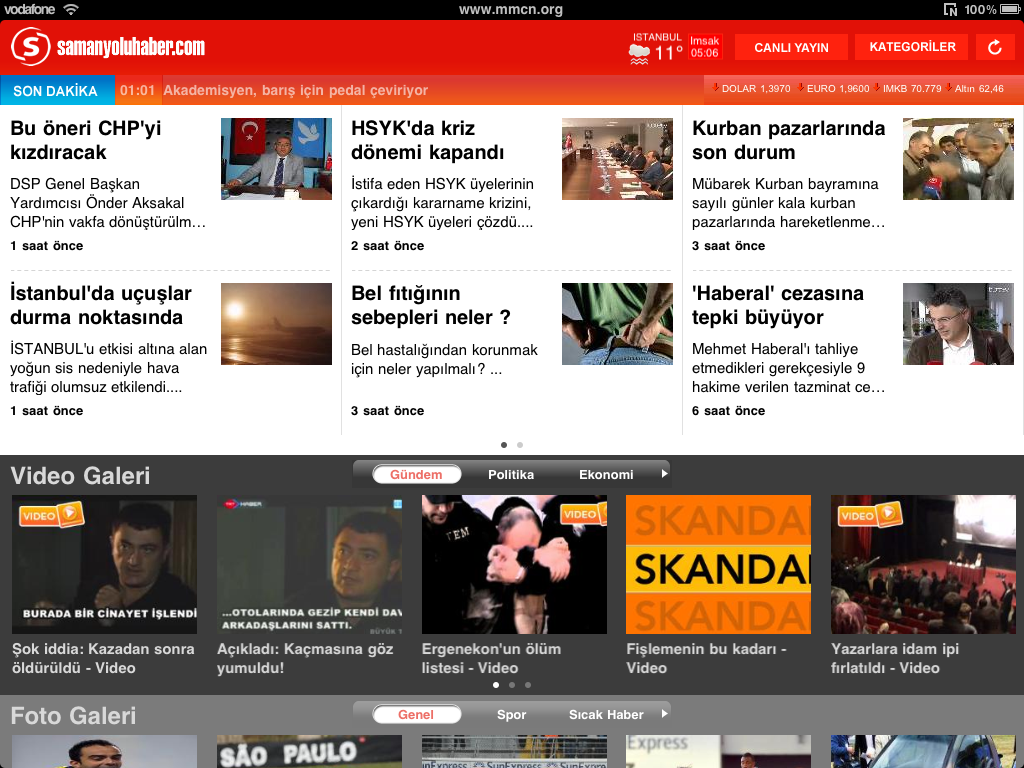Open headline 'Bu öneri CHP'yi kızdıracak'

coord(86,140)
